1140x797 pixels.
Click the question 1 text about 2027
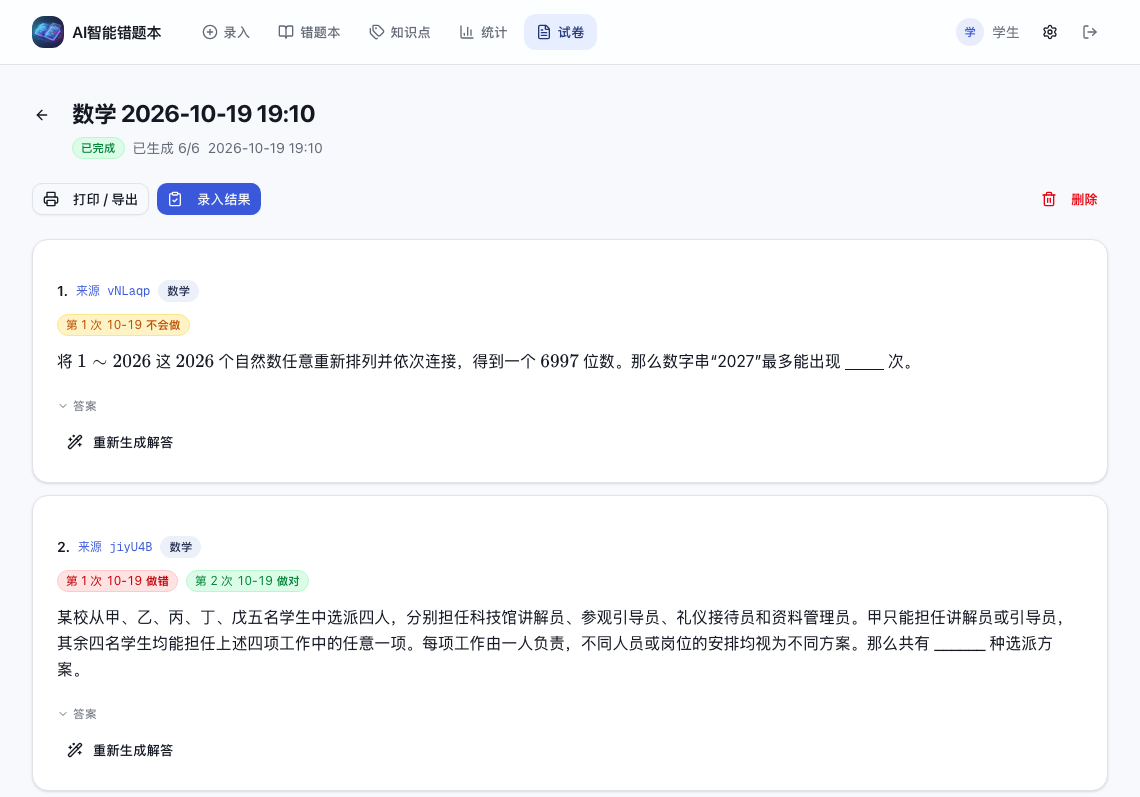point(486,361)
